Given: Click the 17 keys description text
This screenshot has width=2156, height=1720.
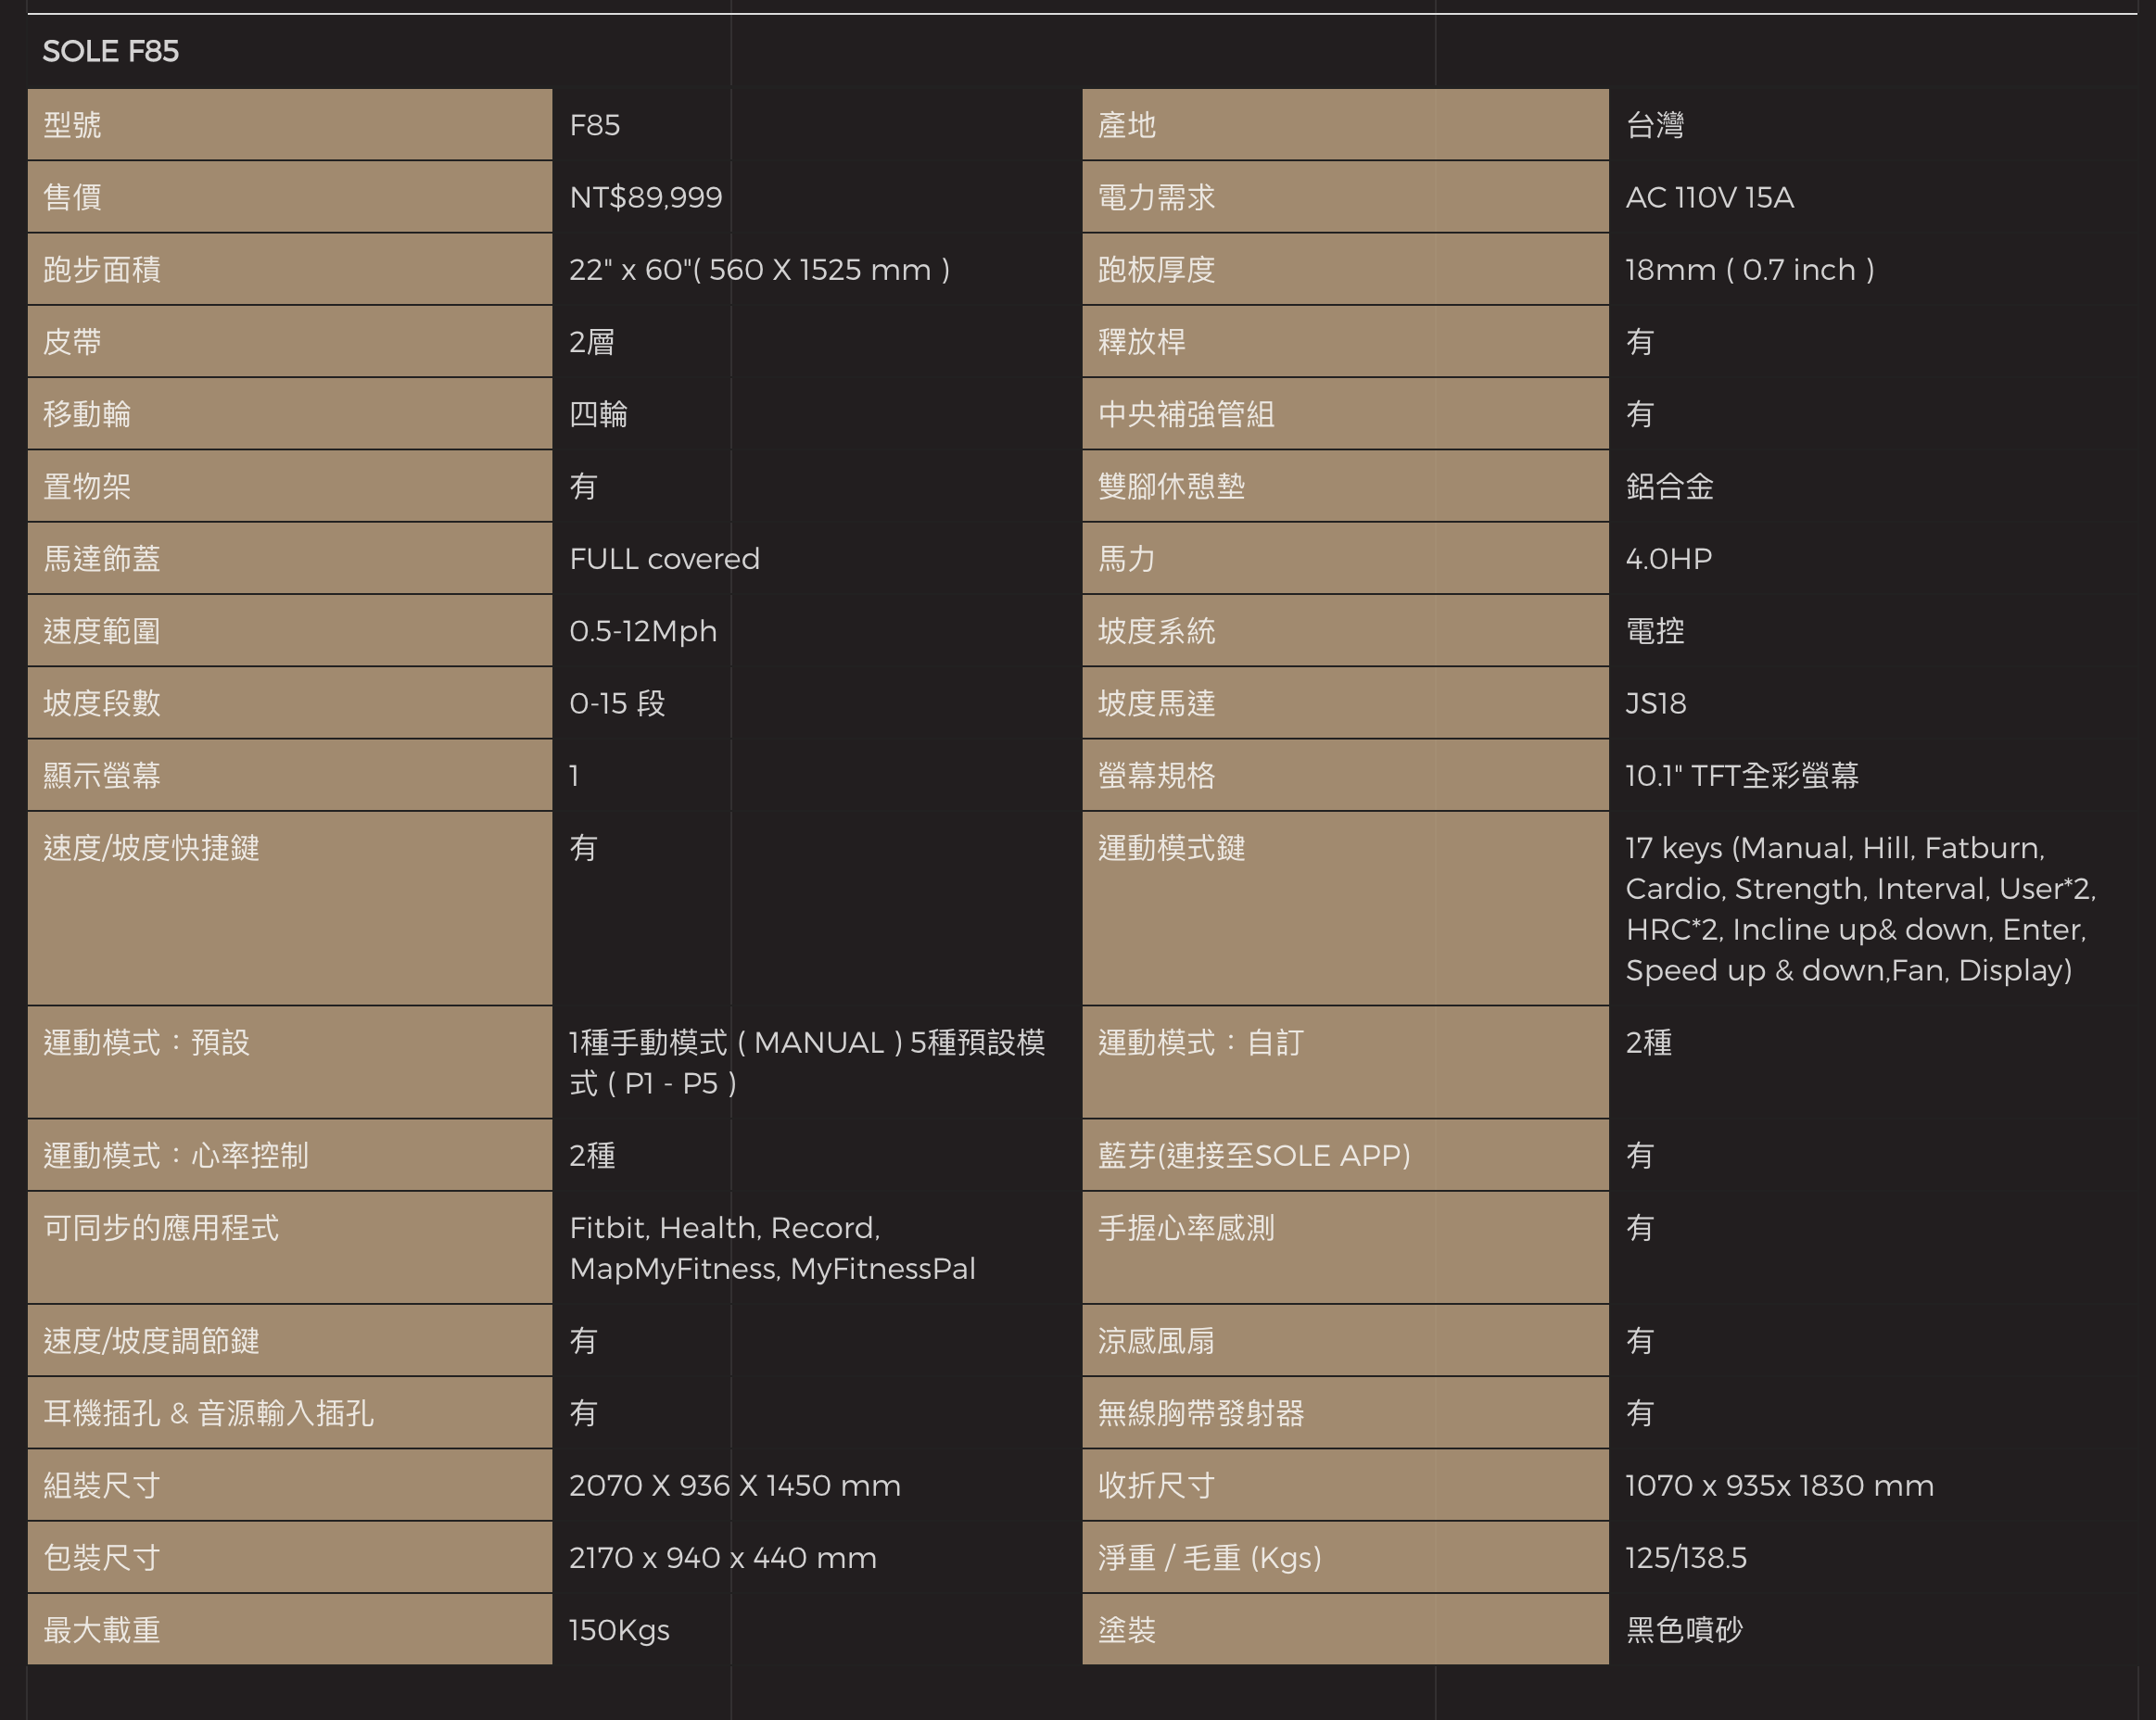Looking at the screenshot, I should tap(1859, 909).
